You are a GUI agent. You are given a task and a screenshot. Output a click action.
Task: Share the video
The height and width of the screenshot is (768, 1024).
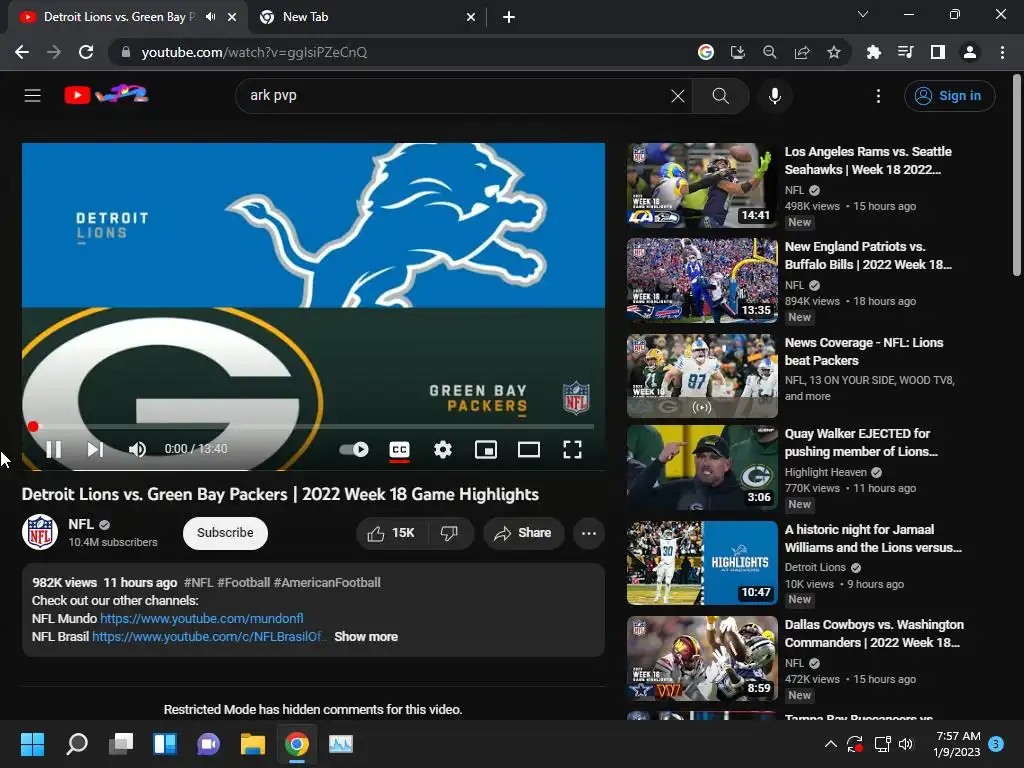(x=523, y=533)
